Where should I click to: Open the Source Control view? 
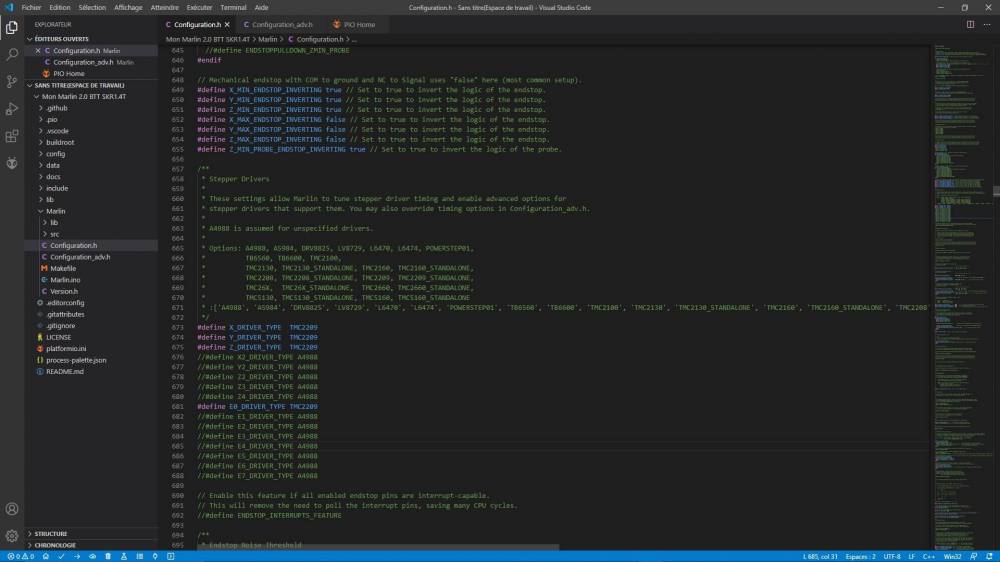[11, 82]
